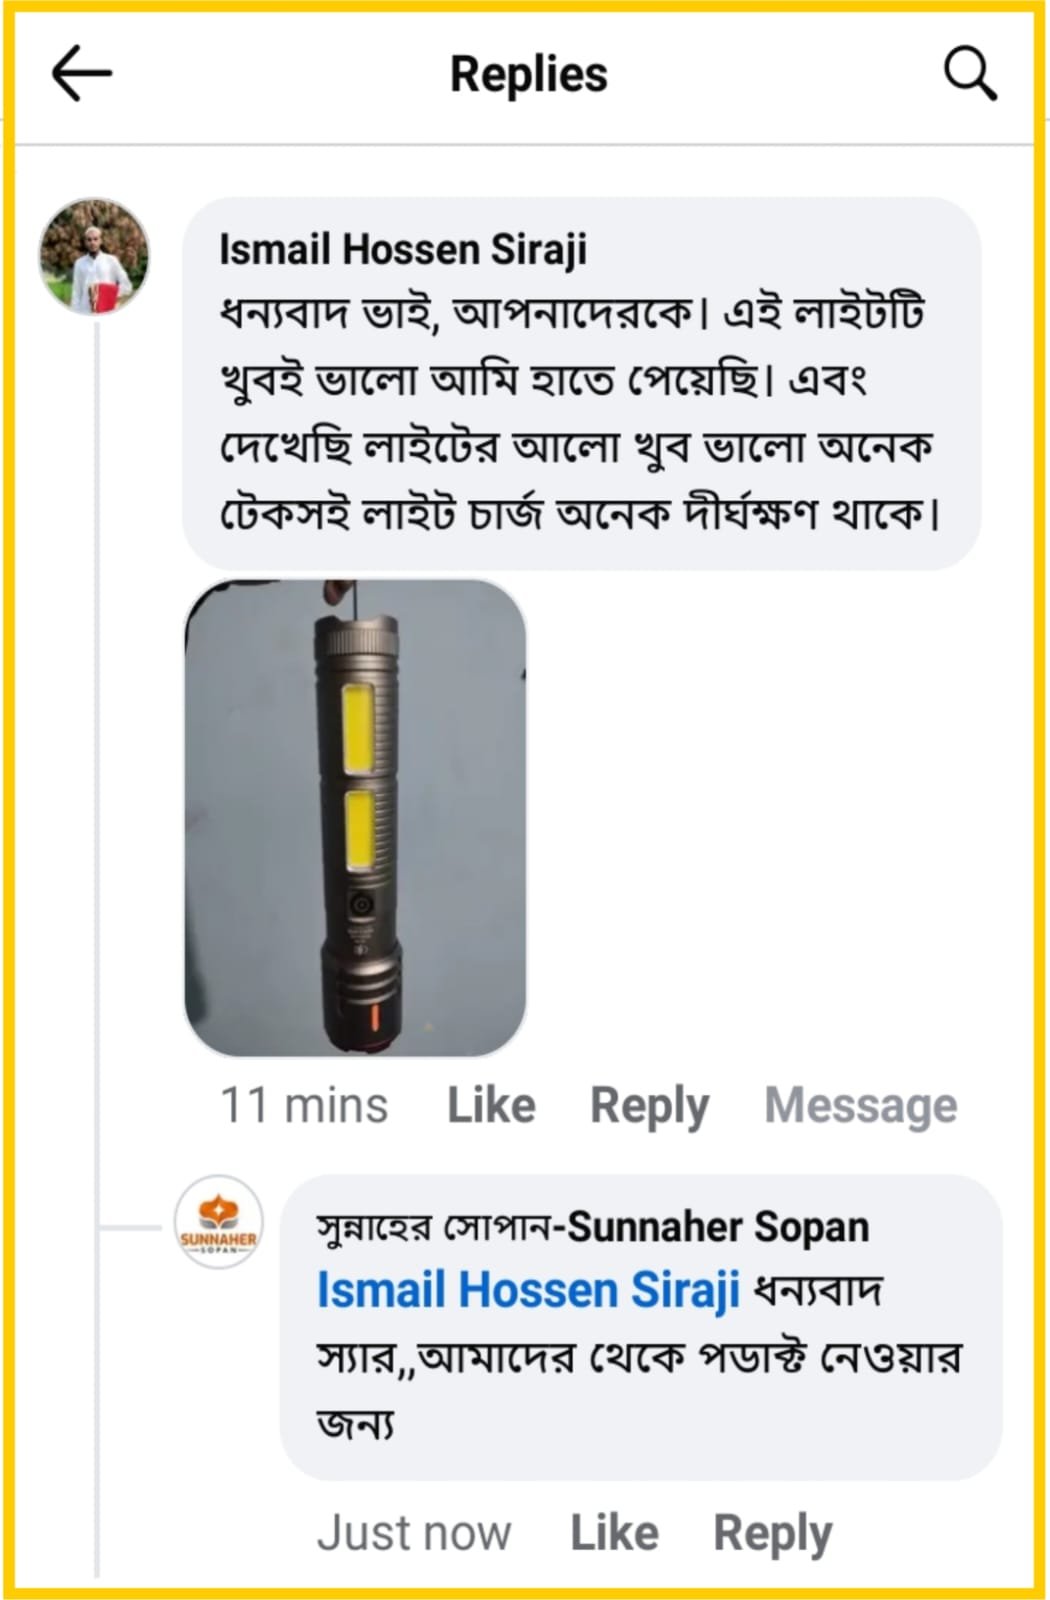Open blue tagged name Ismail Hossen Siraji

tap(529, 1290)
